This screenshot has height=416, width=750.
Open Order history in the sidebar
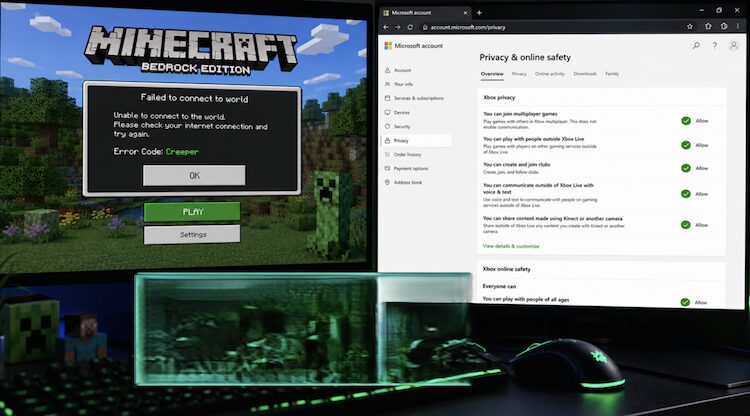pyautogui.click(x=403, y=154)
